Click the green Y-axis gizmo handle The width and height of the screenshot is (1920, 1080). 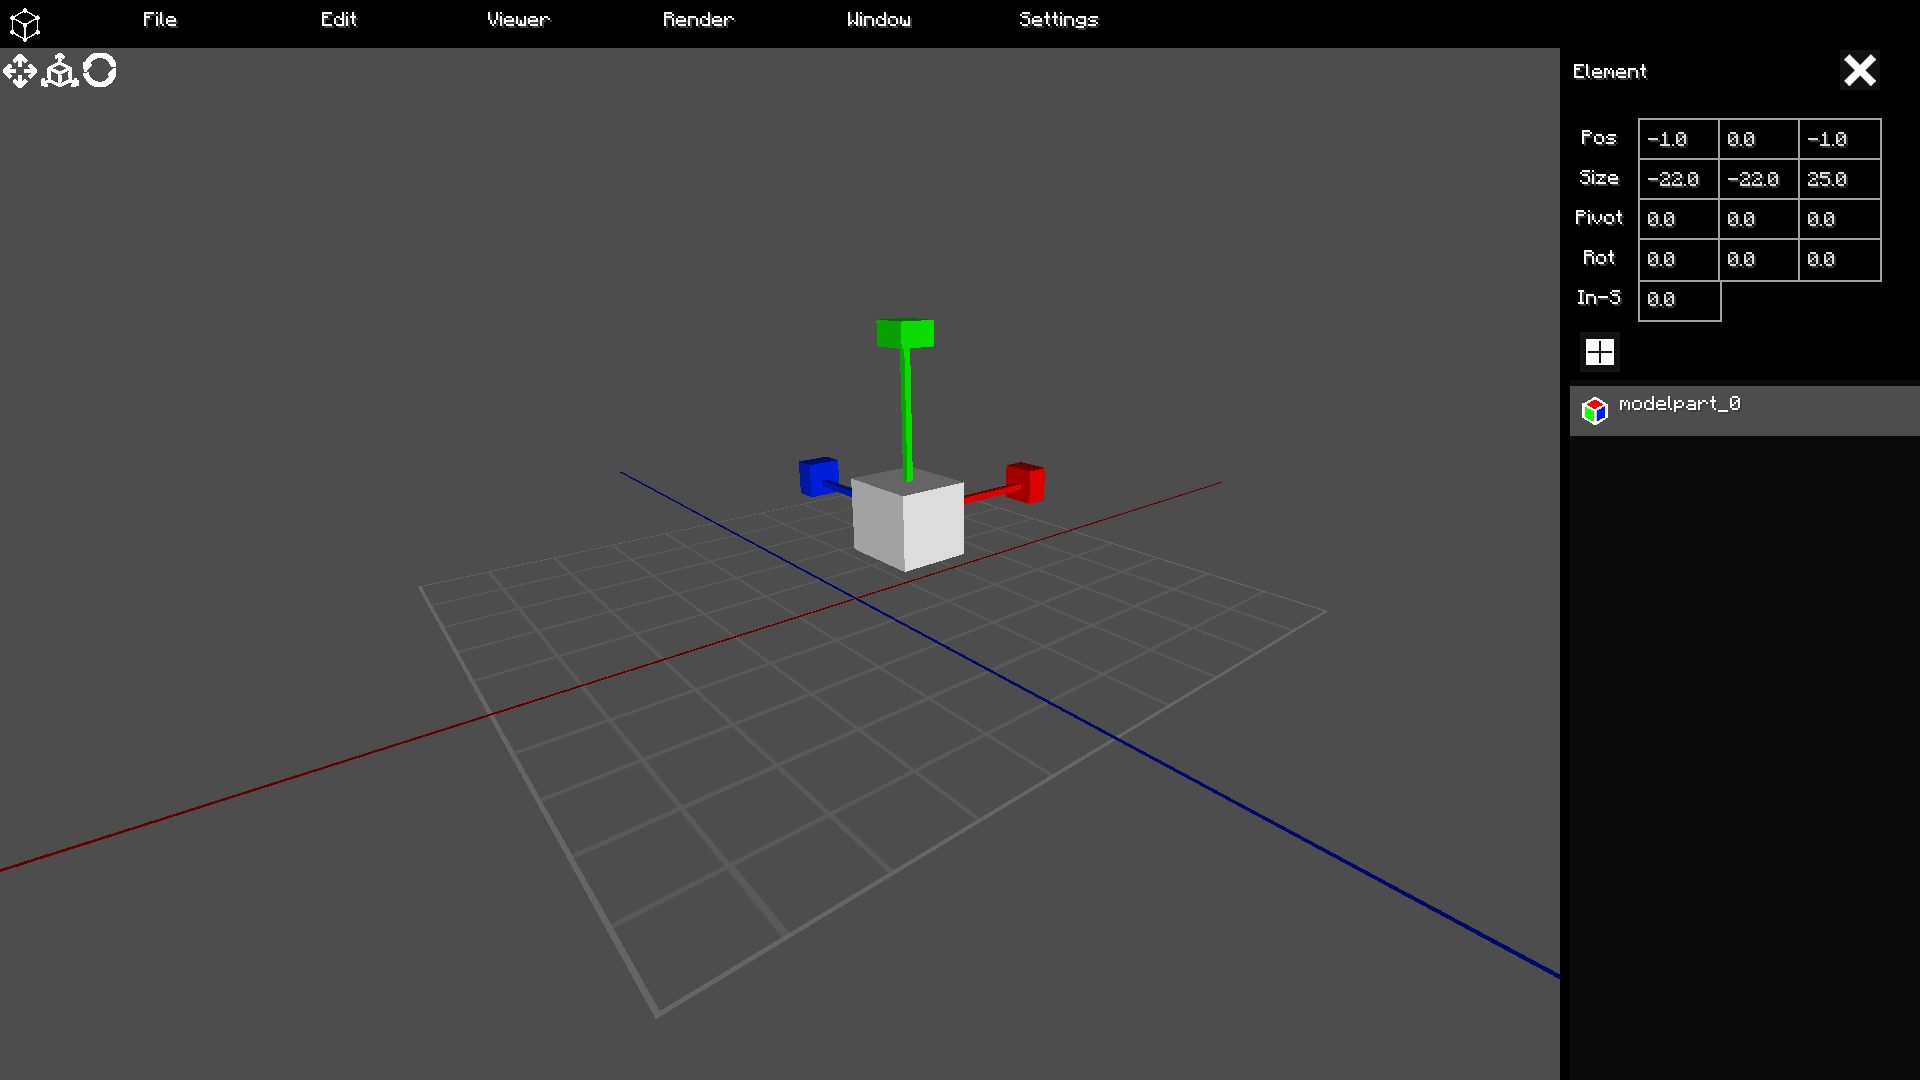click(x=905, y=333)
